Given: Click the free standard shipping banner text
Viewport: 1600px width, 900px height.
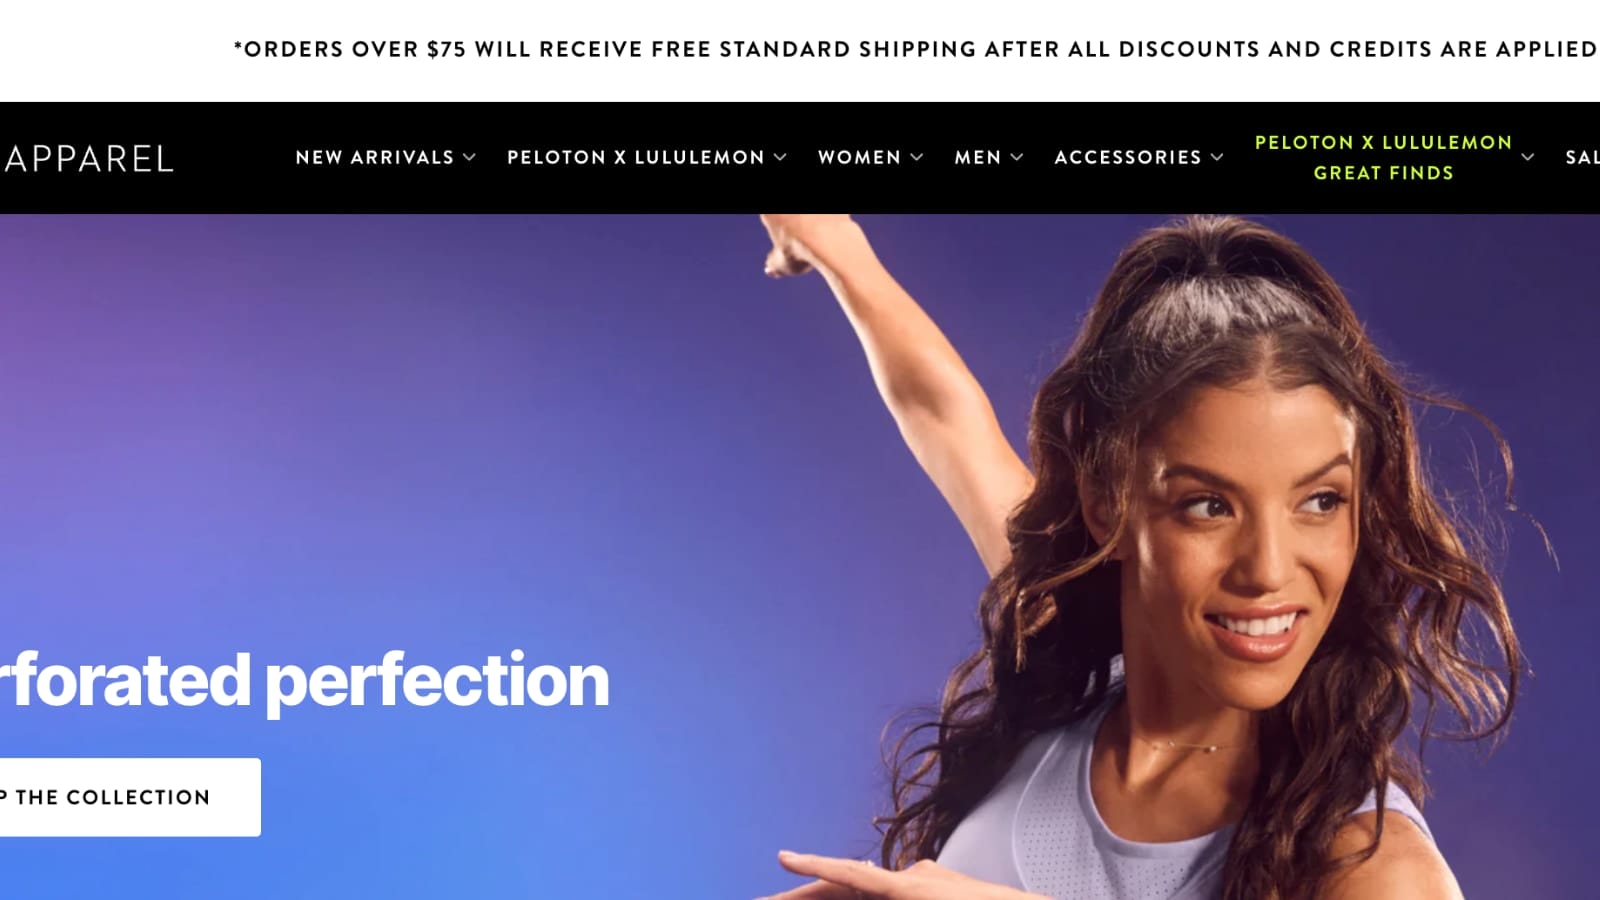Looking at the screenshot, I should (915, 49).
